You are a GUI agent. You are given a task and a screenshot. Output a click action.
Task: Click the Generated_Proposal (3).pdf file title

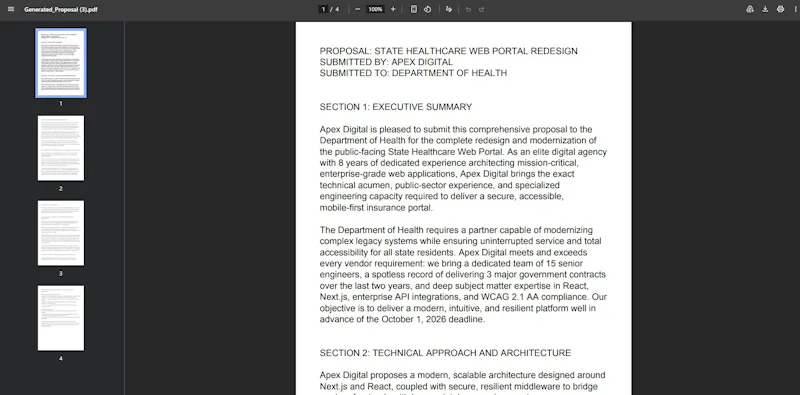pos(61,9)
